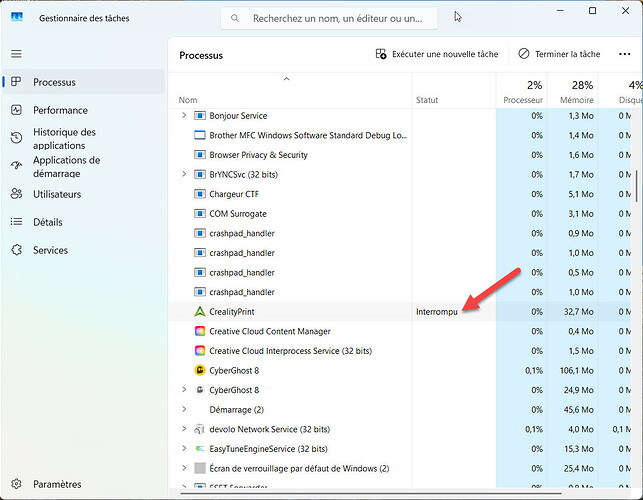Click the yellow CyberGhost 8 icon

point(200,370)
